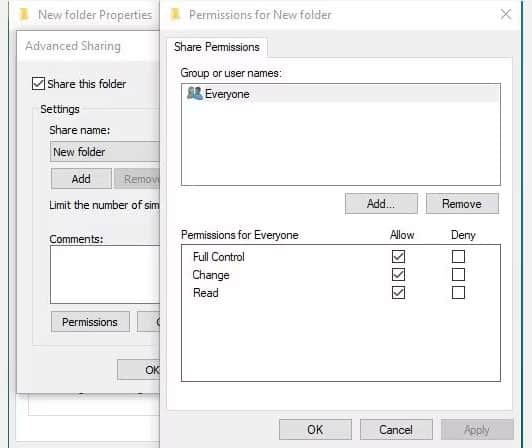Click the New folder Properties folder icon
Screen dimensions: 532x448
[x=24, y=14]
